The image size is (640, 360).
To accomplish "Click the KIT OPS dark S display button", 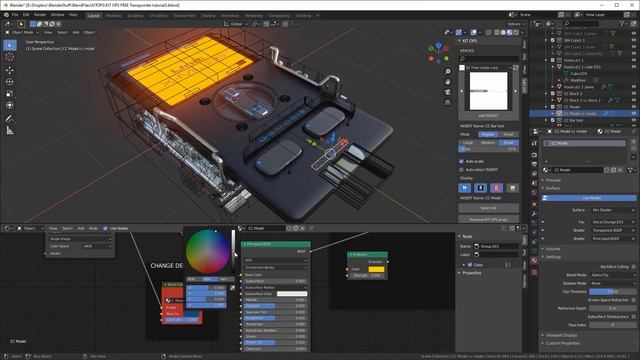I will [x=480, y=188].
